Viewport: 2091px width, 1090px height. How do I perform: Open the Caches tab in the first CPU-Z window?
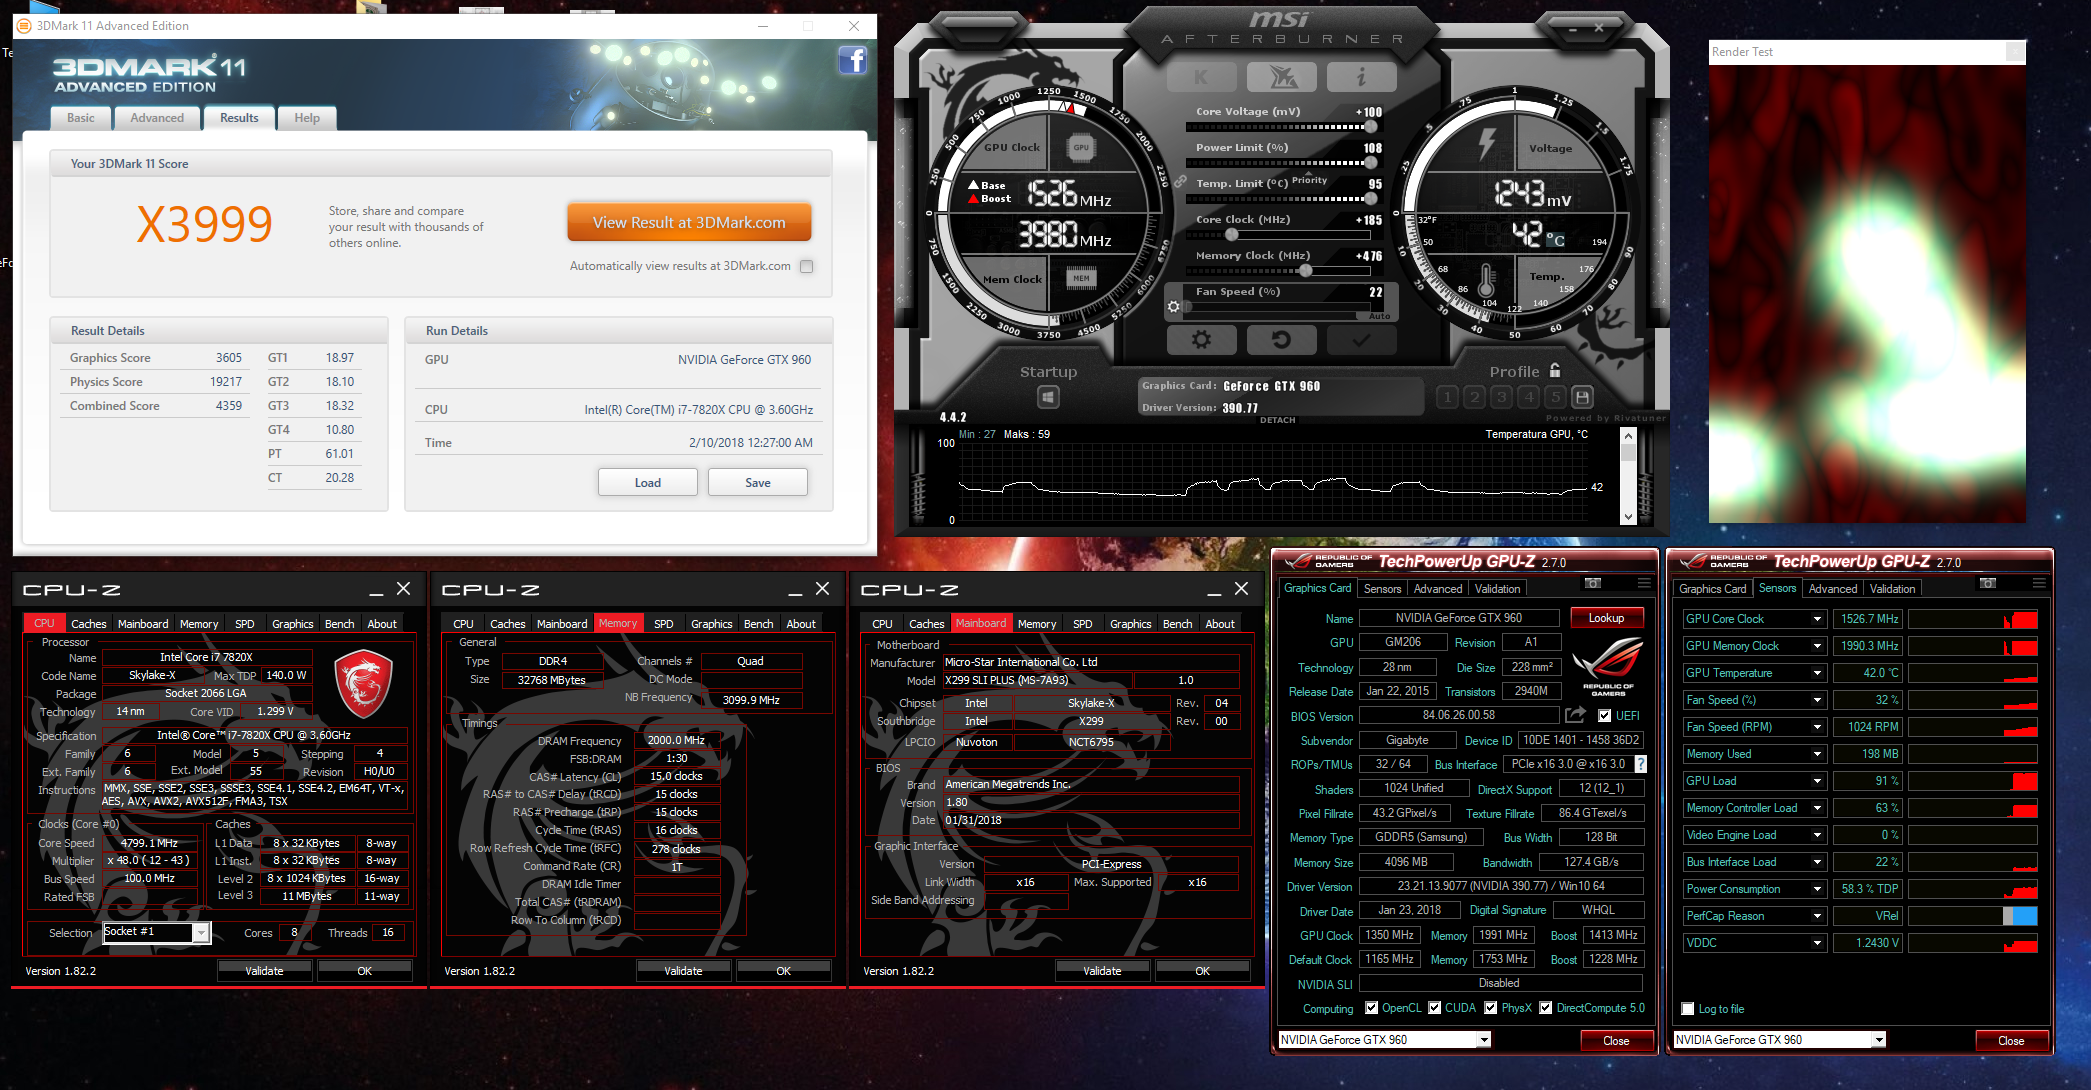coord(89,623)
